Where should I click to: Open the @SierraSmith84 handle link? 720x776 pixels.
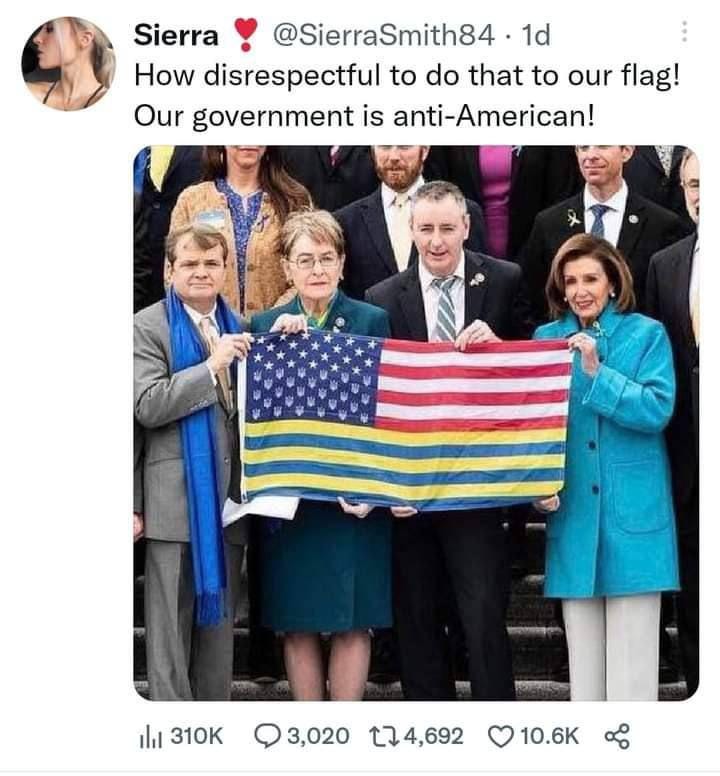384,35
